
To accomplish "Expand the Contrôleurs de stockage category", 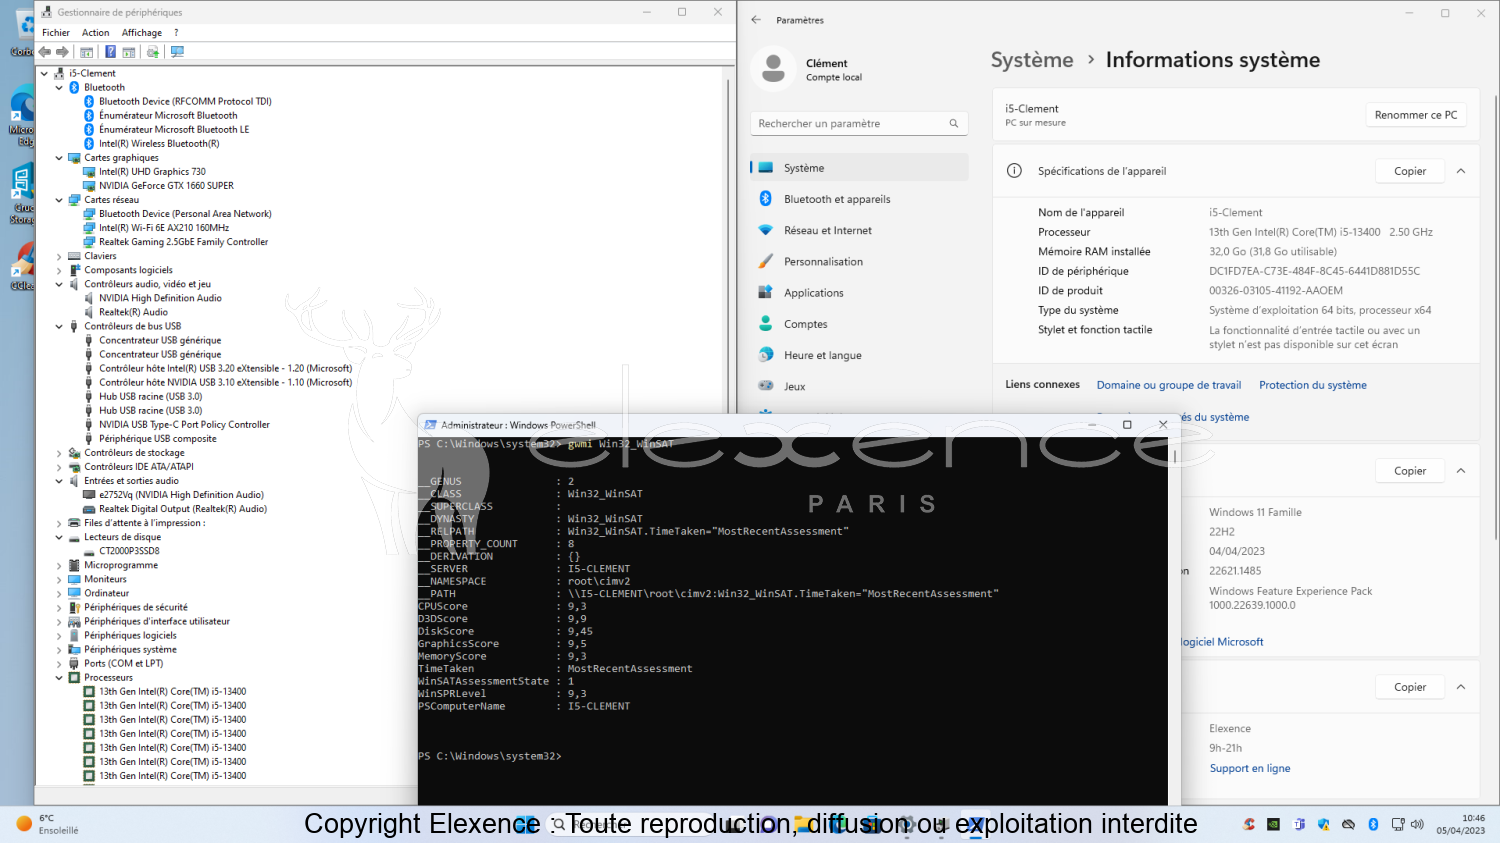I will pyautogui.click(x=59, y=453).
